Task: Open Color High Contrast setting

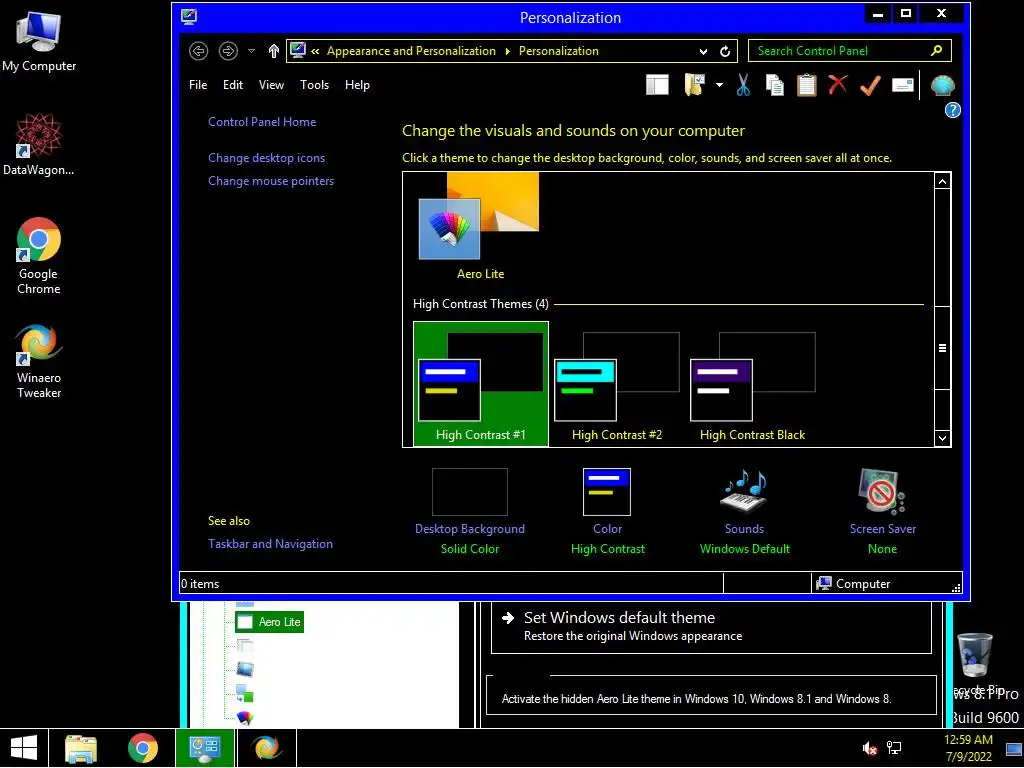Action: tap(607, 511)
